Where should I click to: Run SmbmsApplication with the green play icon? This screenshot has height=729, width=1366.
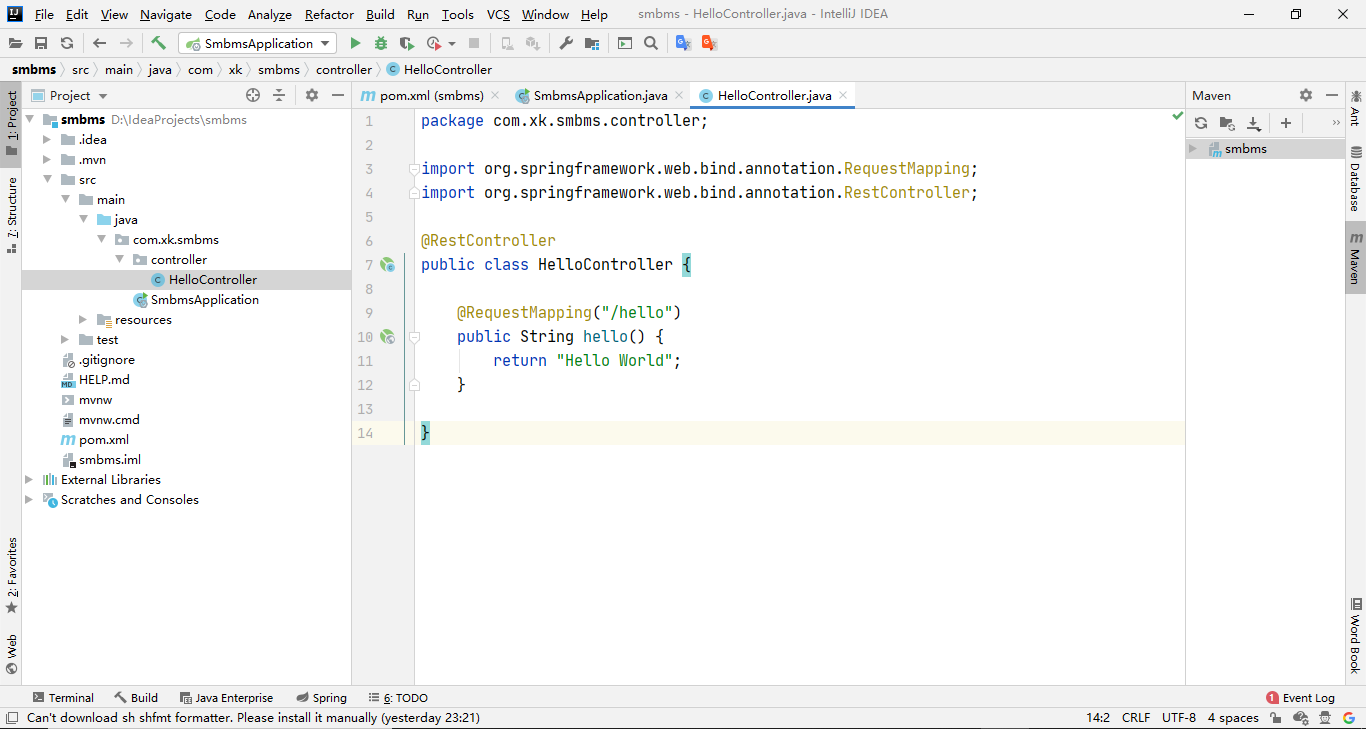[x=355, y=43]
